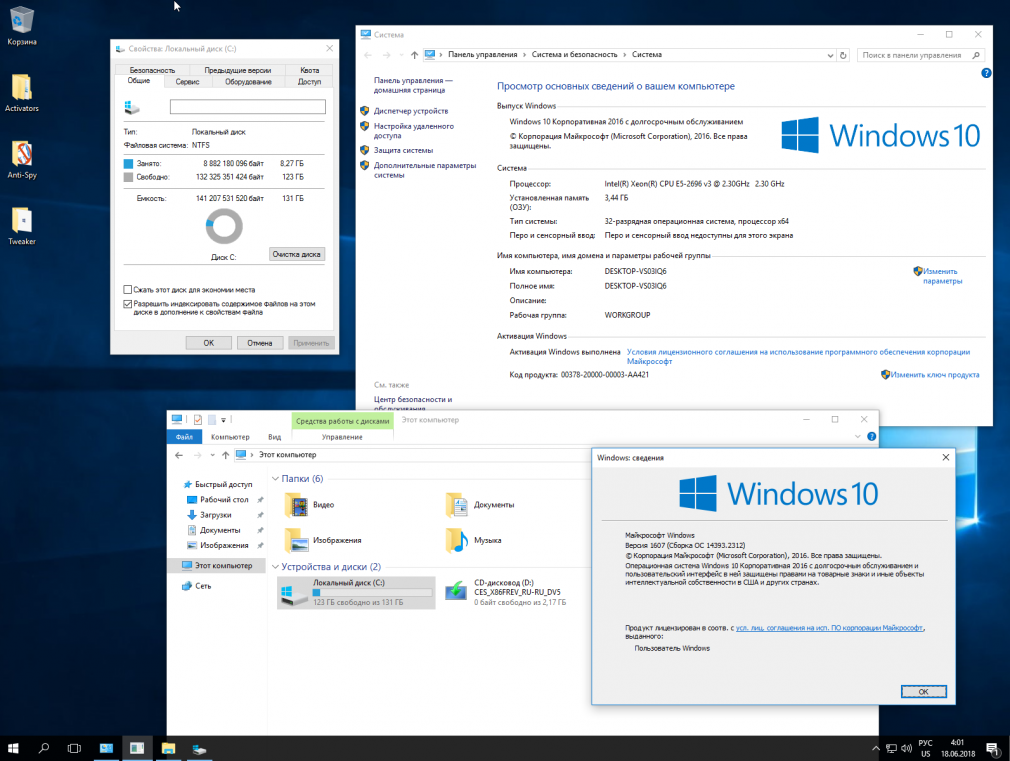Open the Sharing (Доступ) tab
This screenshot has height=761, width=1010.
click(x=309, y=82)
